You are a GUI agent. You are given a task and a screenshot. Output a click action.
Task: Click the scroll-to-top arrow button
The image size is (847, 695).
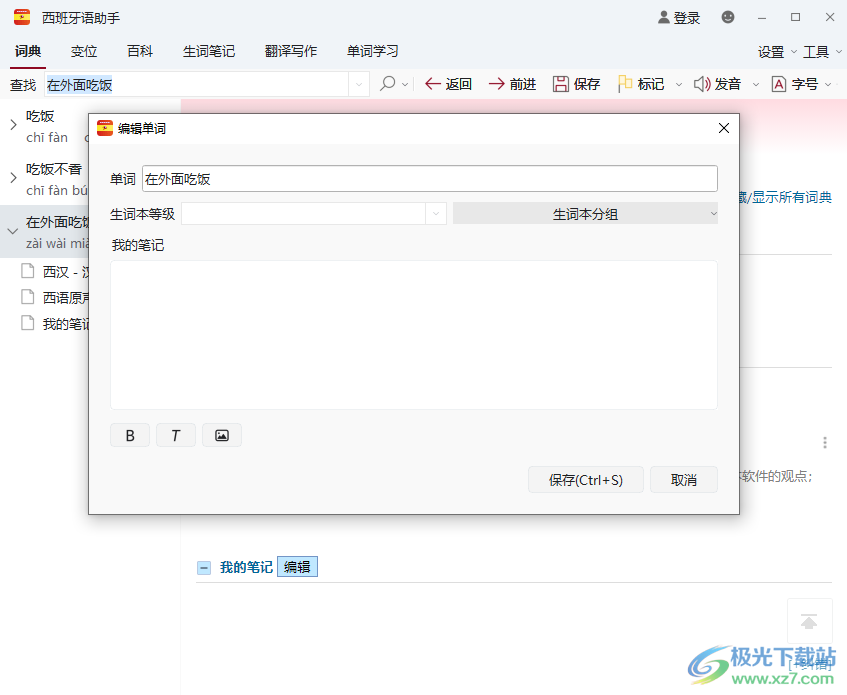pyautogui.click(x=809, y=622)
